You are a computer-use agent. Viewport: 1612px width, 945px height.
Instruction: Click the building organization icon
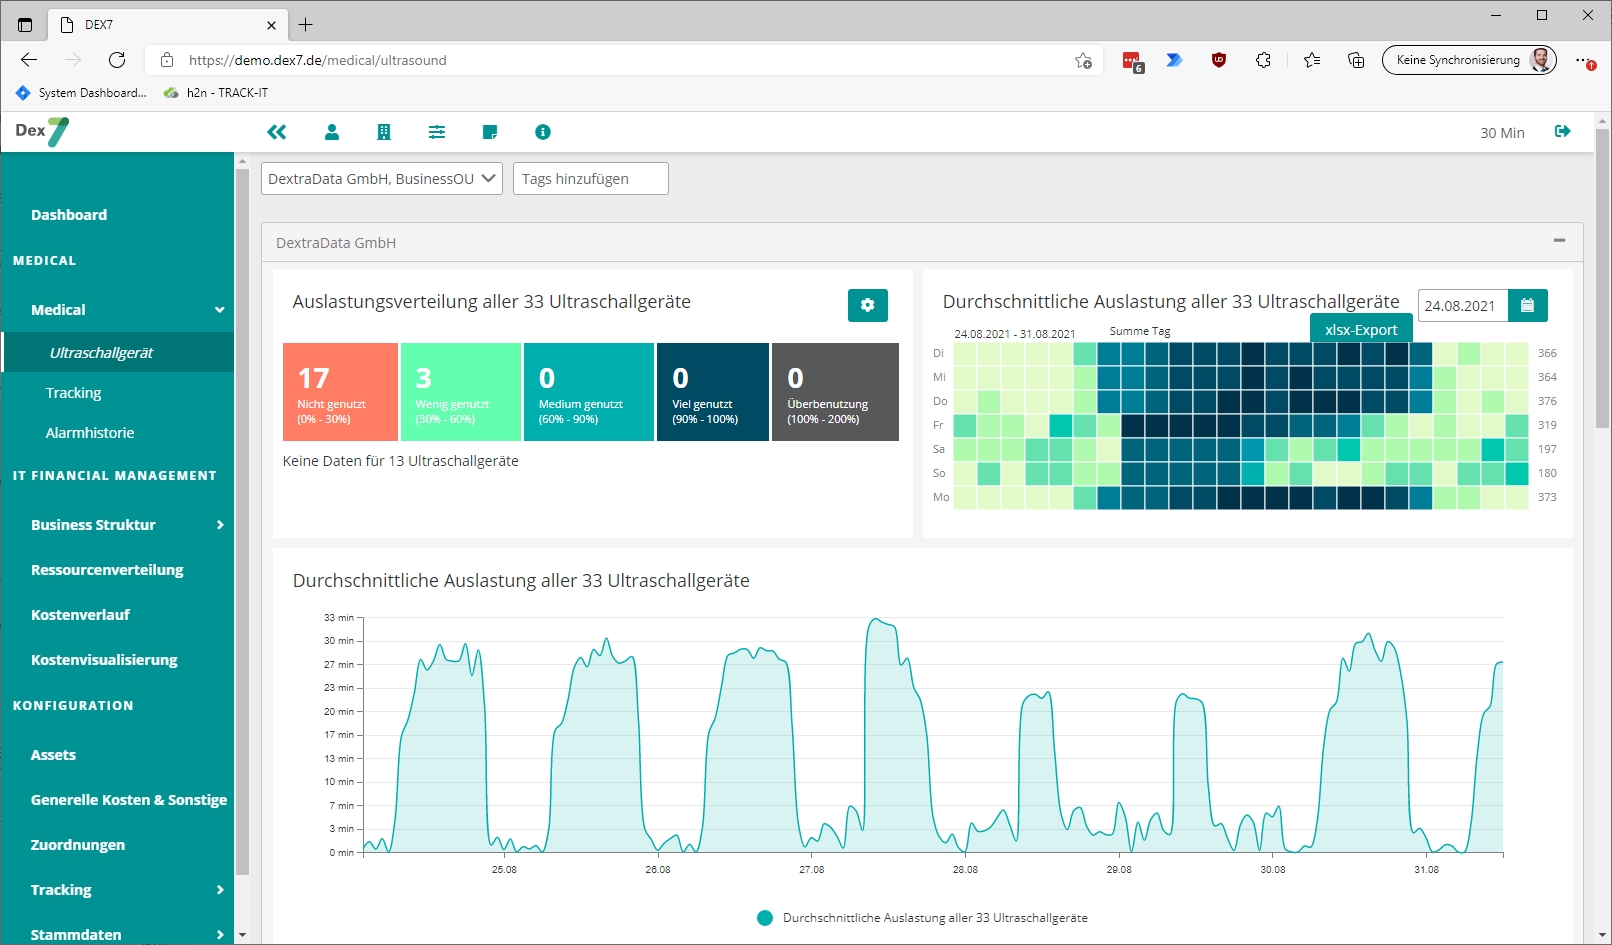[384, 132]
